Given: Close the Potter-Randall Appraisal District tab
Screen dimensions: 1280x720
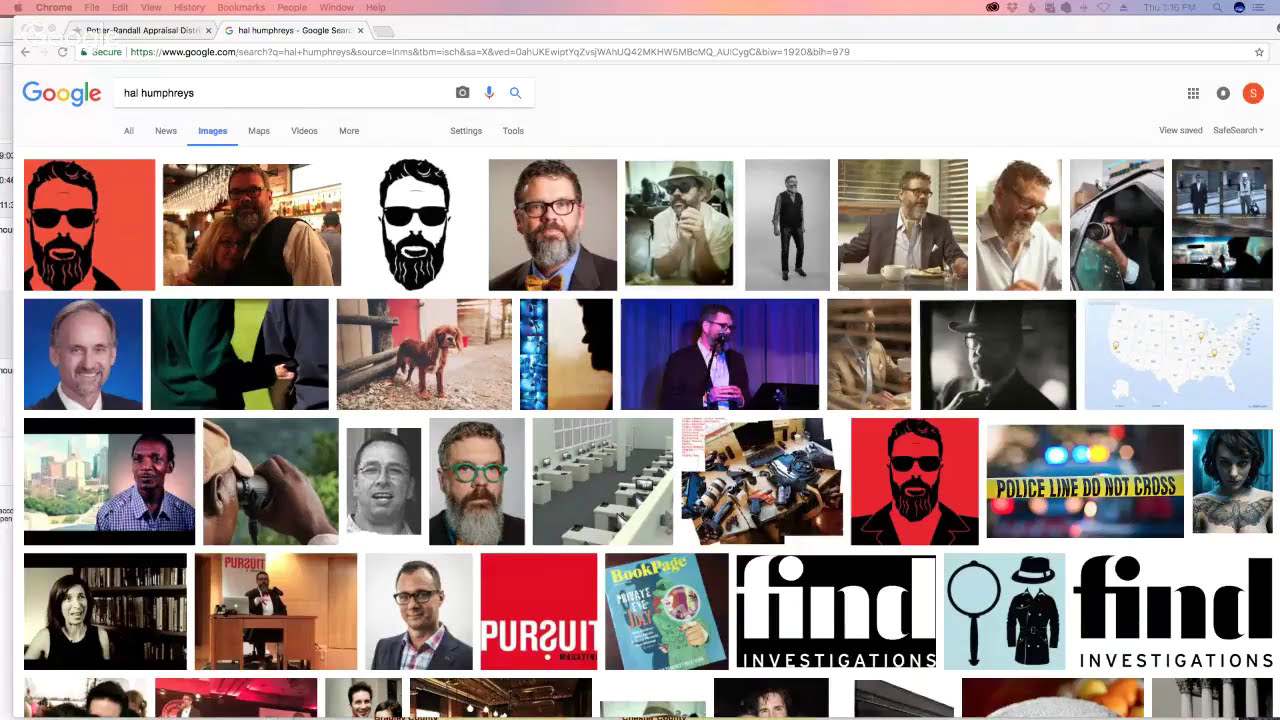Looking at the screenshot, I should coord(208,31).
